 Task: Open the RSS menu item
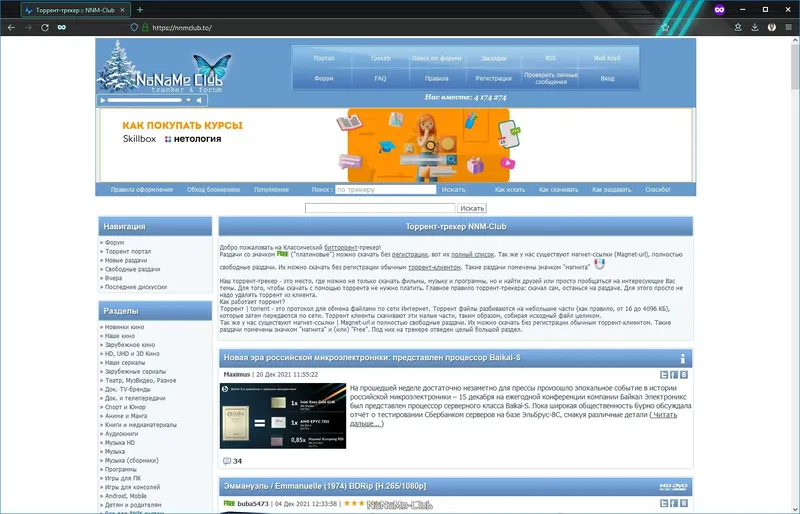551,58
